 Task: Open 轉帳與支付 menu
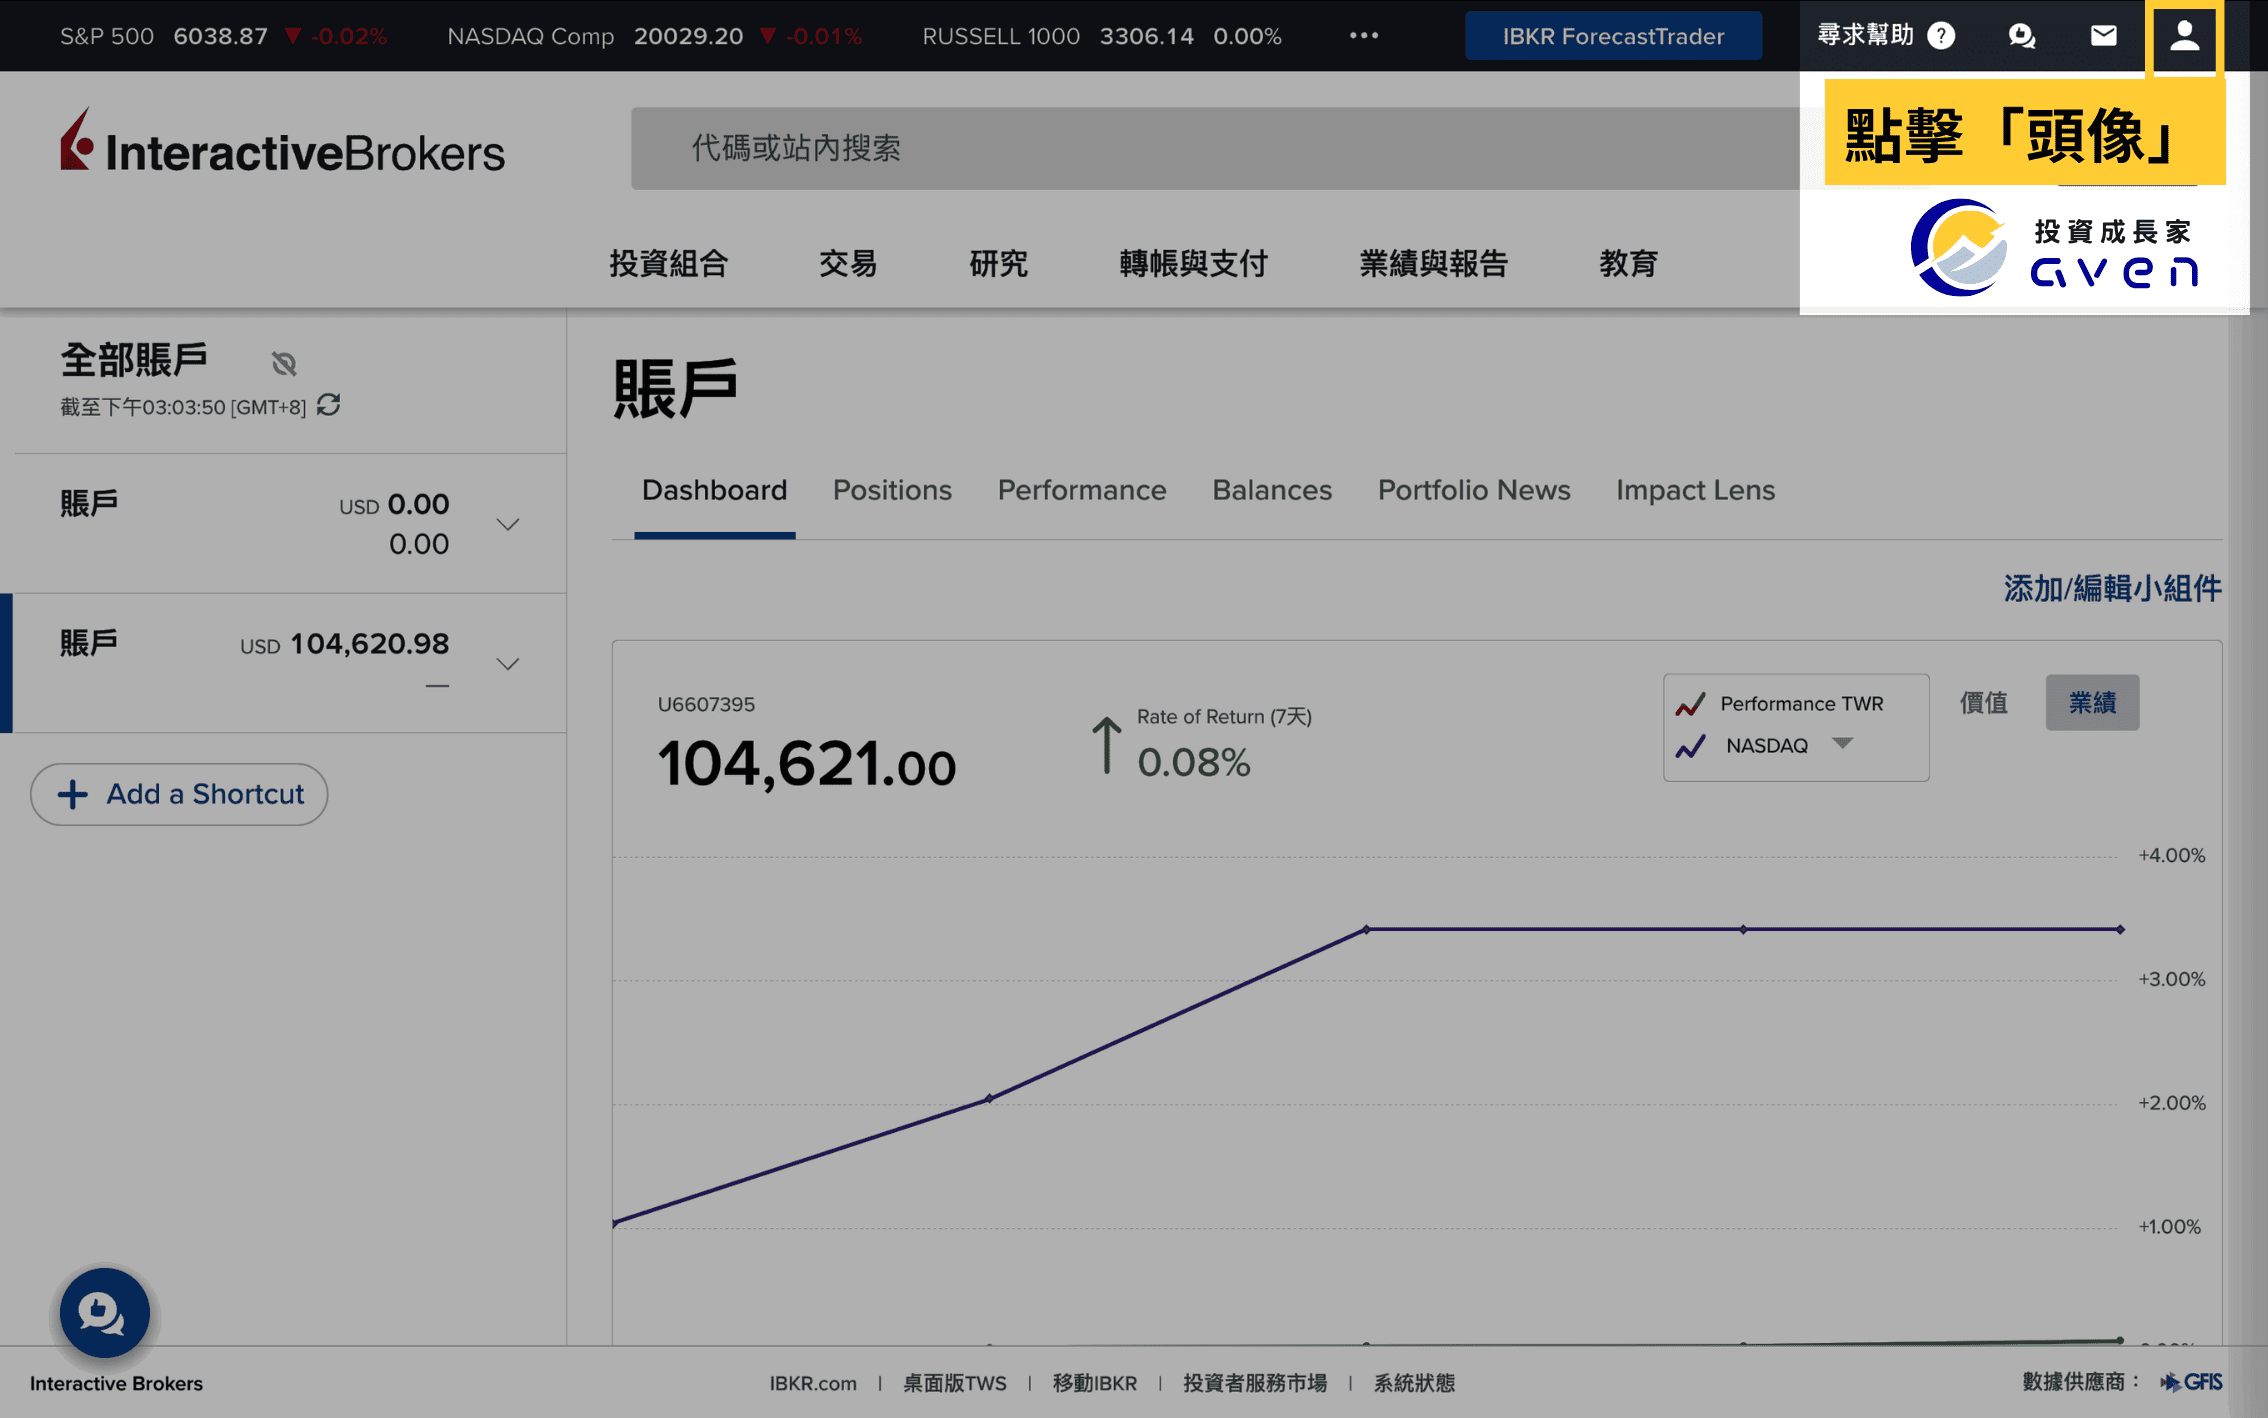point(1193,263)
